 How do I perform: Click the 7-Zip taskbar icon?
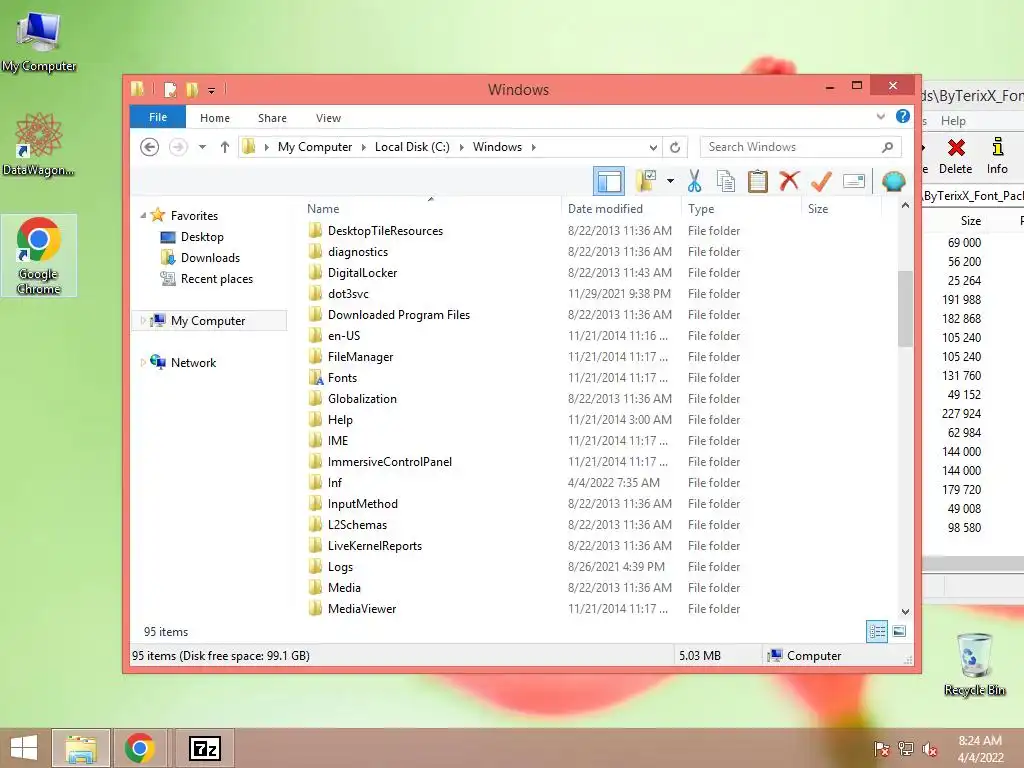tap(204, 748)
